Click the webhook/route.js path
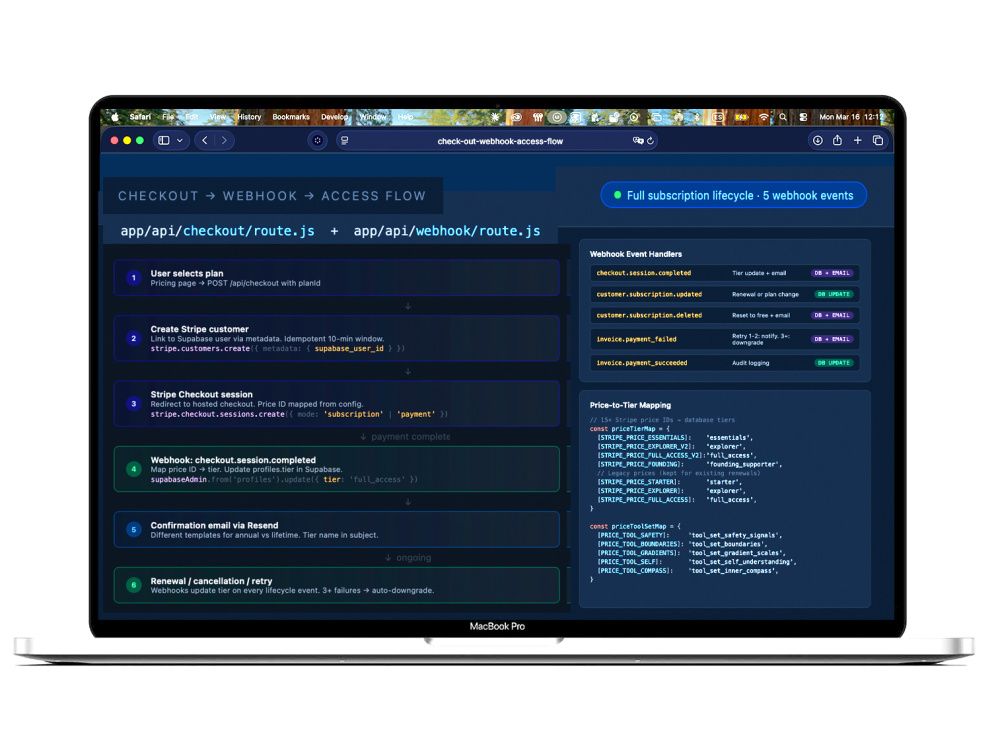Screen dimensions: 1000x750 pos(478,231)
